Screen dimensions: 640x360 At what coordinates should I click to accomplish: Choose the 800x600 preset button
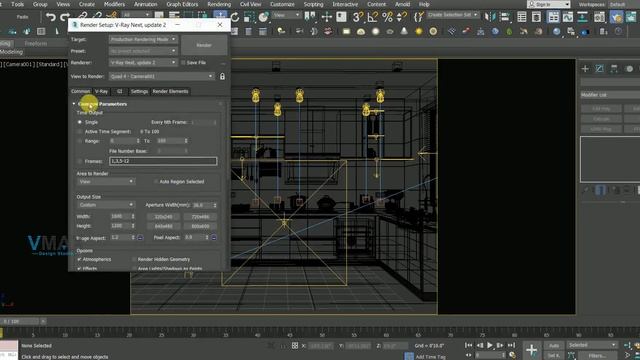pyautogui.click(x=200, y=226)
